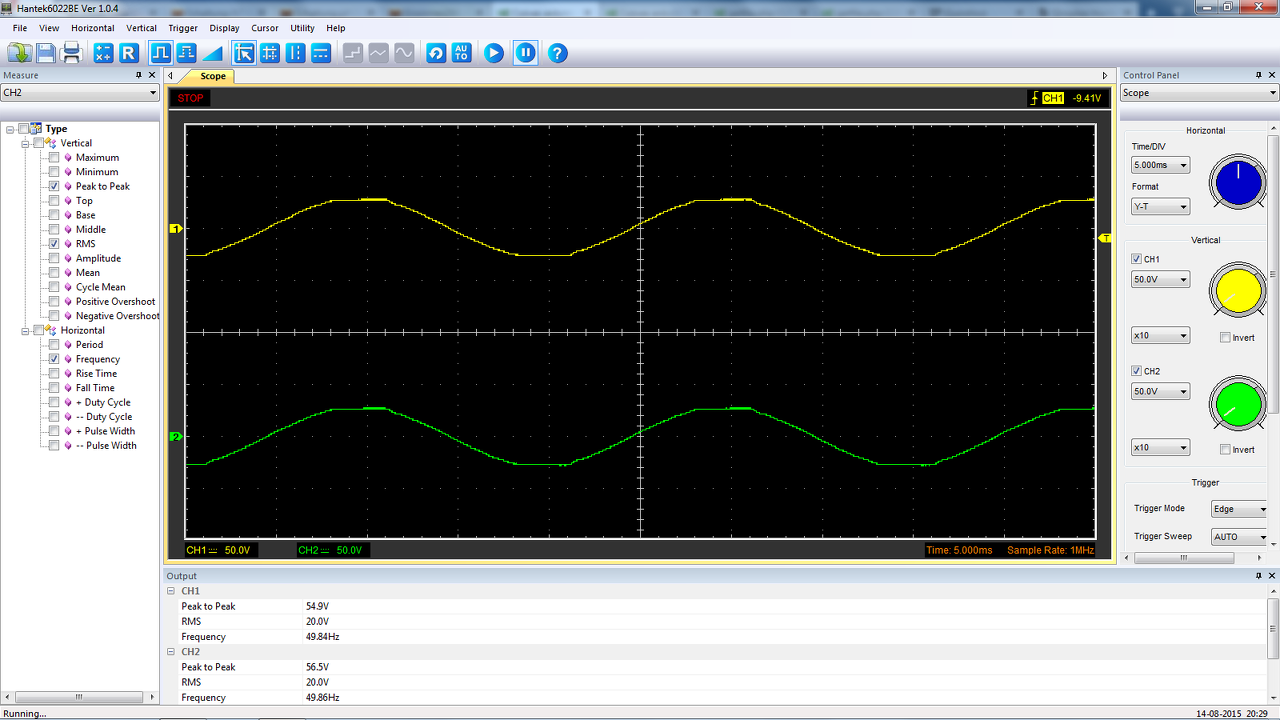
Task: Click the print toolbar icon
Action: click(72, 53)
